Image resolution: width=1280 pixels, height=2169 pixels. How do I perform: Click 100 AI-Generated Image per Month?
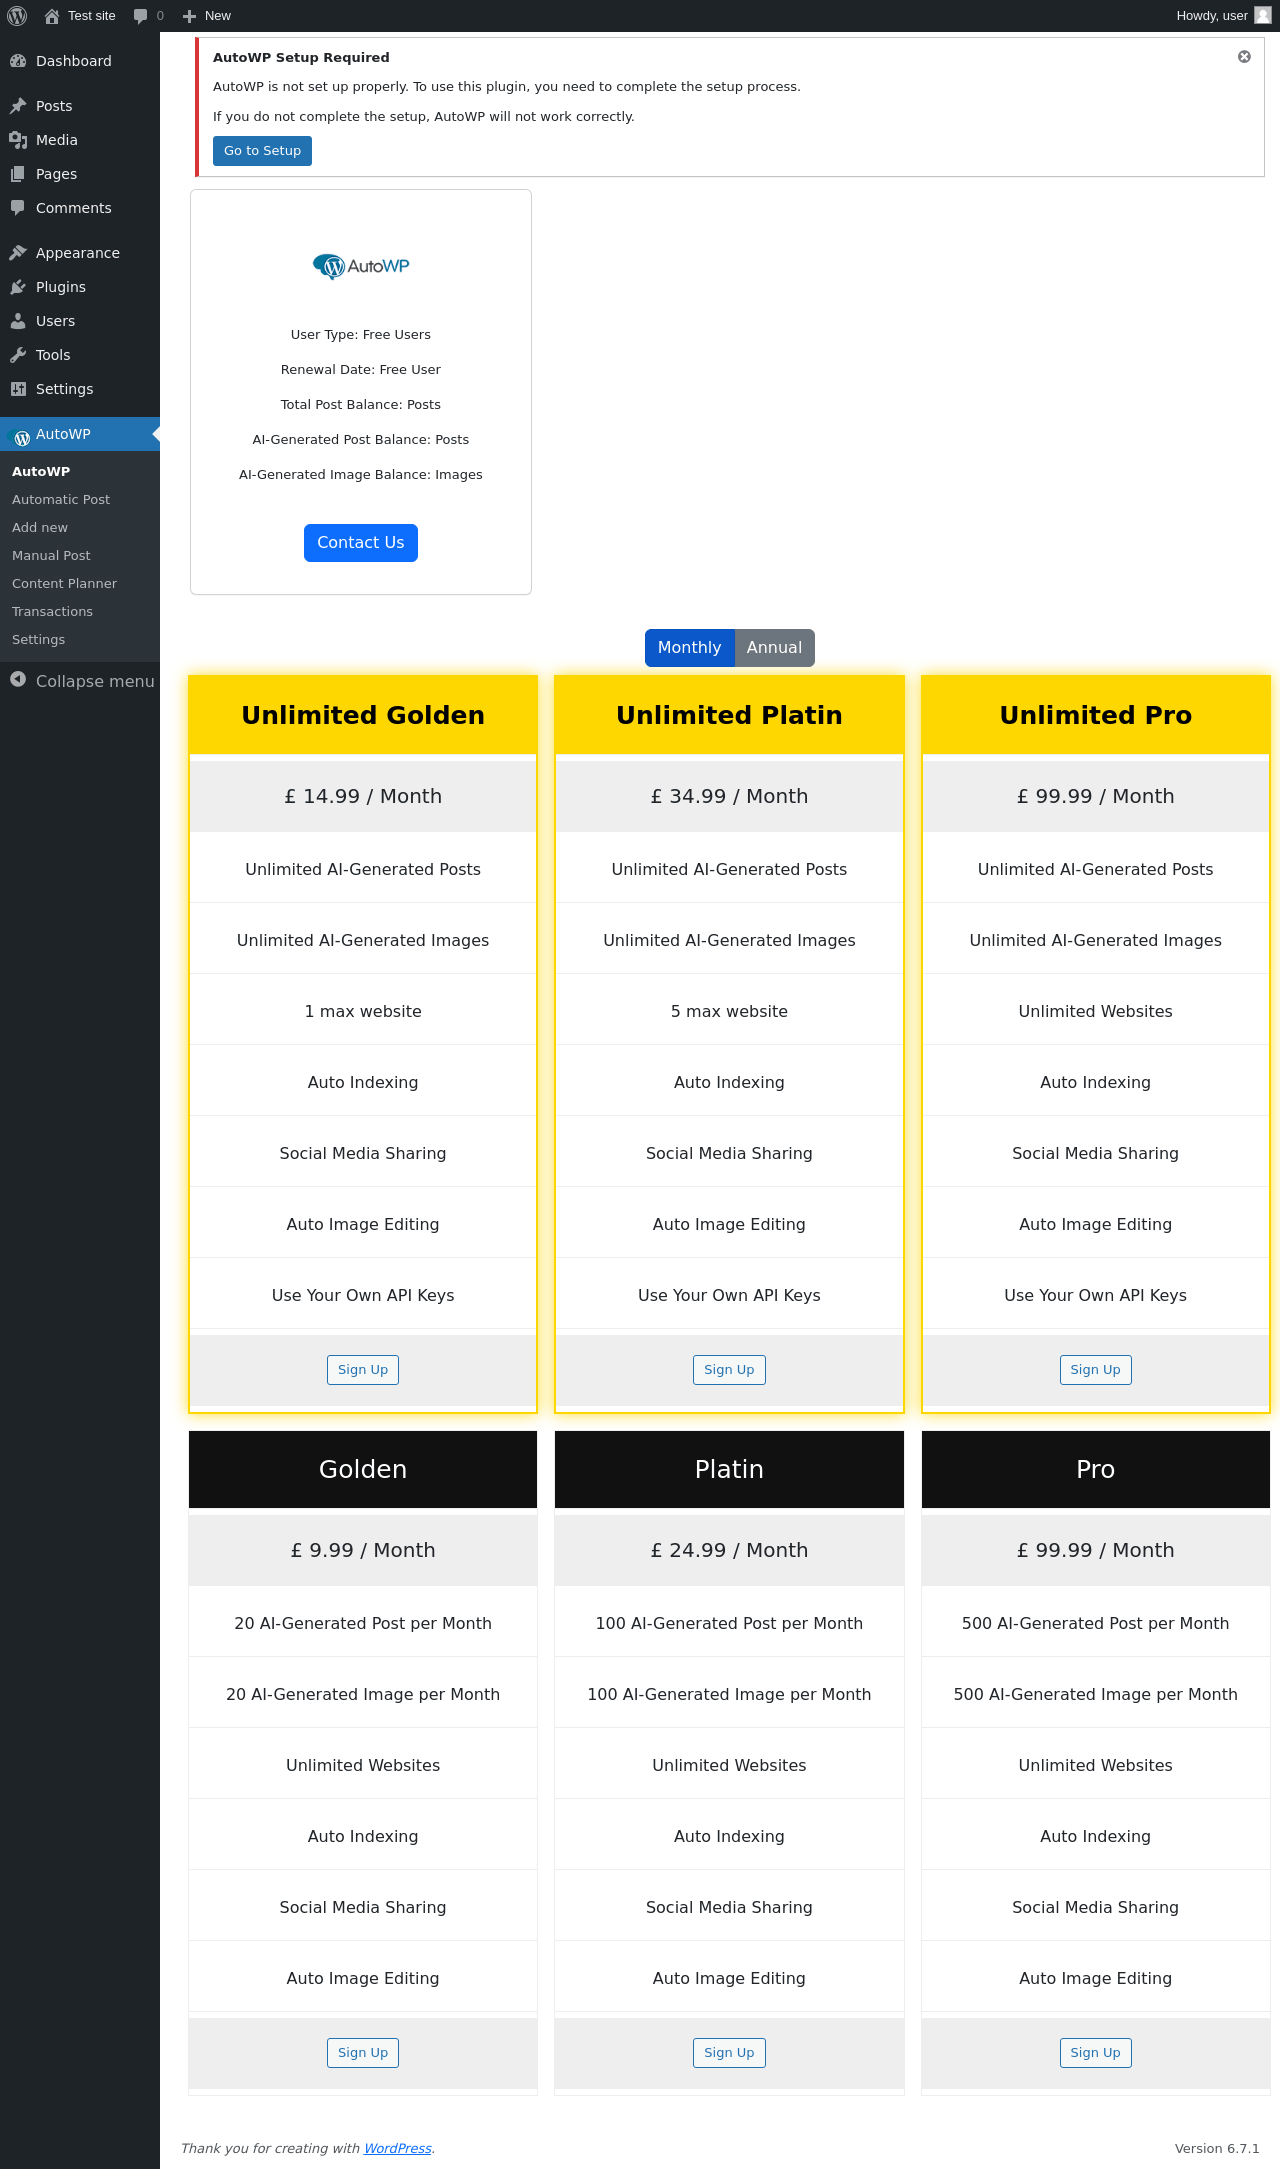coord(729,1694)
